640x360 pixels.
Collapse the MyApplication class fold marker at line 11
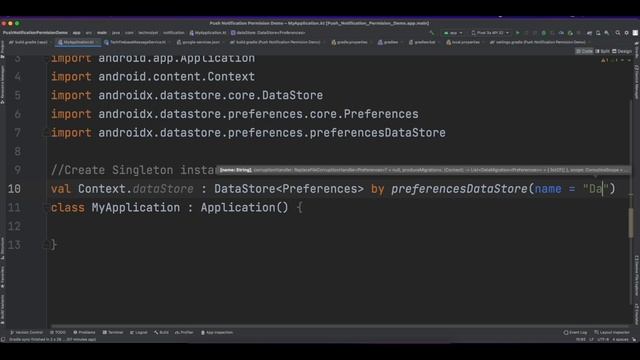pyautogui.click(x=45, y=208)
